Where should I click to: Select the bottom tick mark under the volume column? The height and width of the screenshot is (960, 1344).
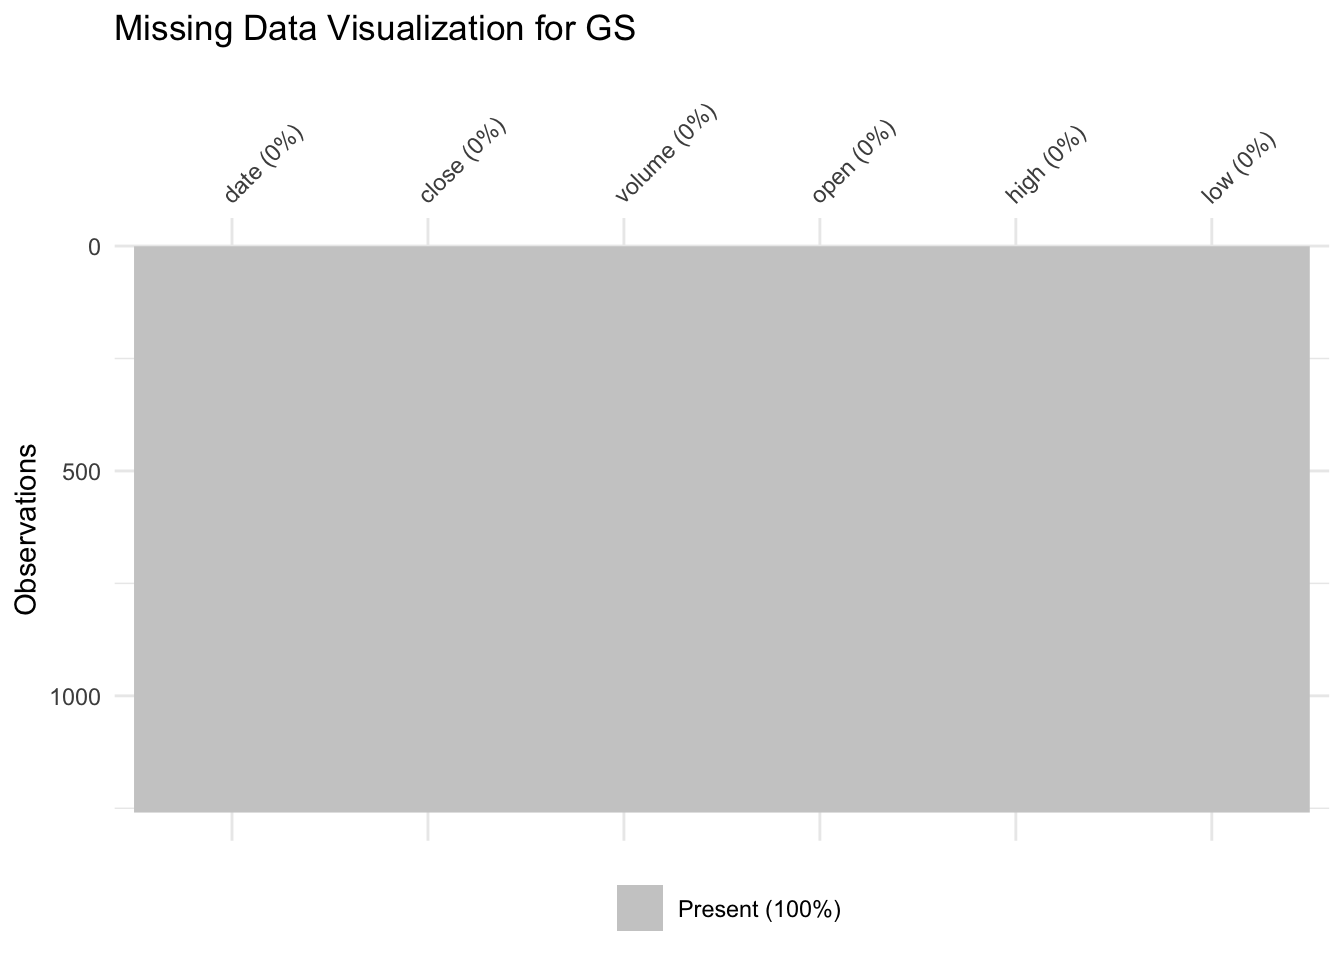pyautogui.click(x=624, y=826)
